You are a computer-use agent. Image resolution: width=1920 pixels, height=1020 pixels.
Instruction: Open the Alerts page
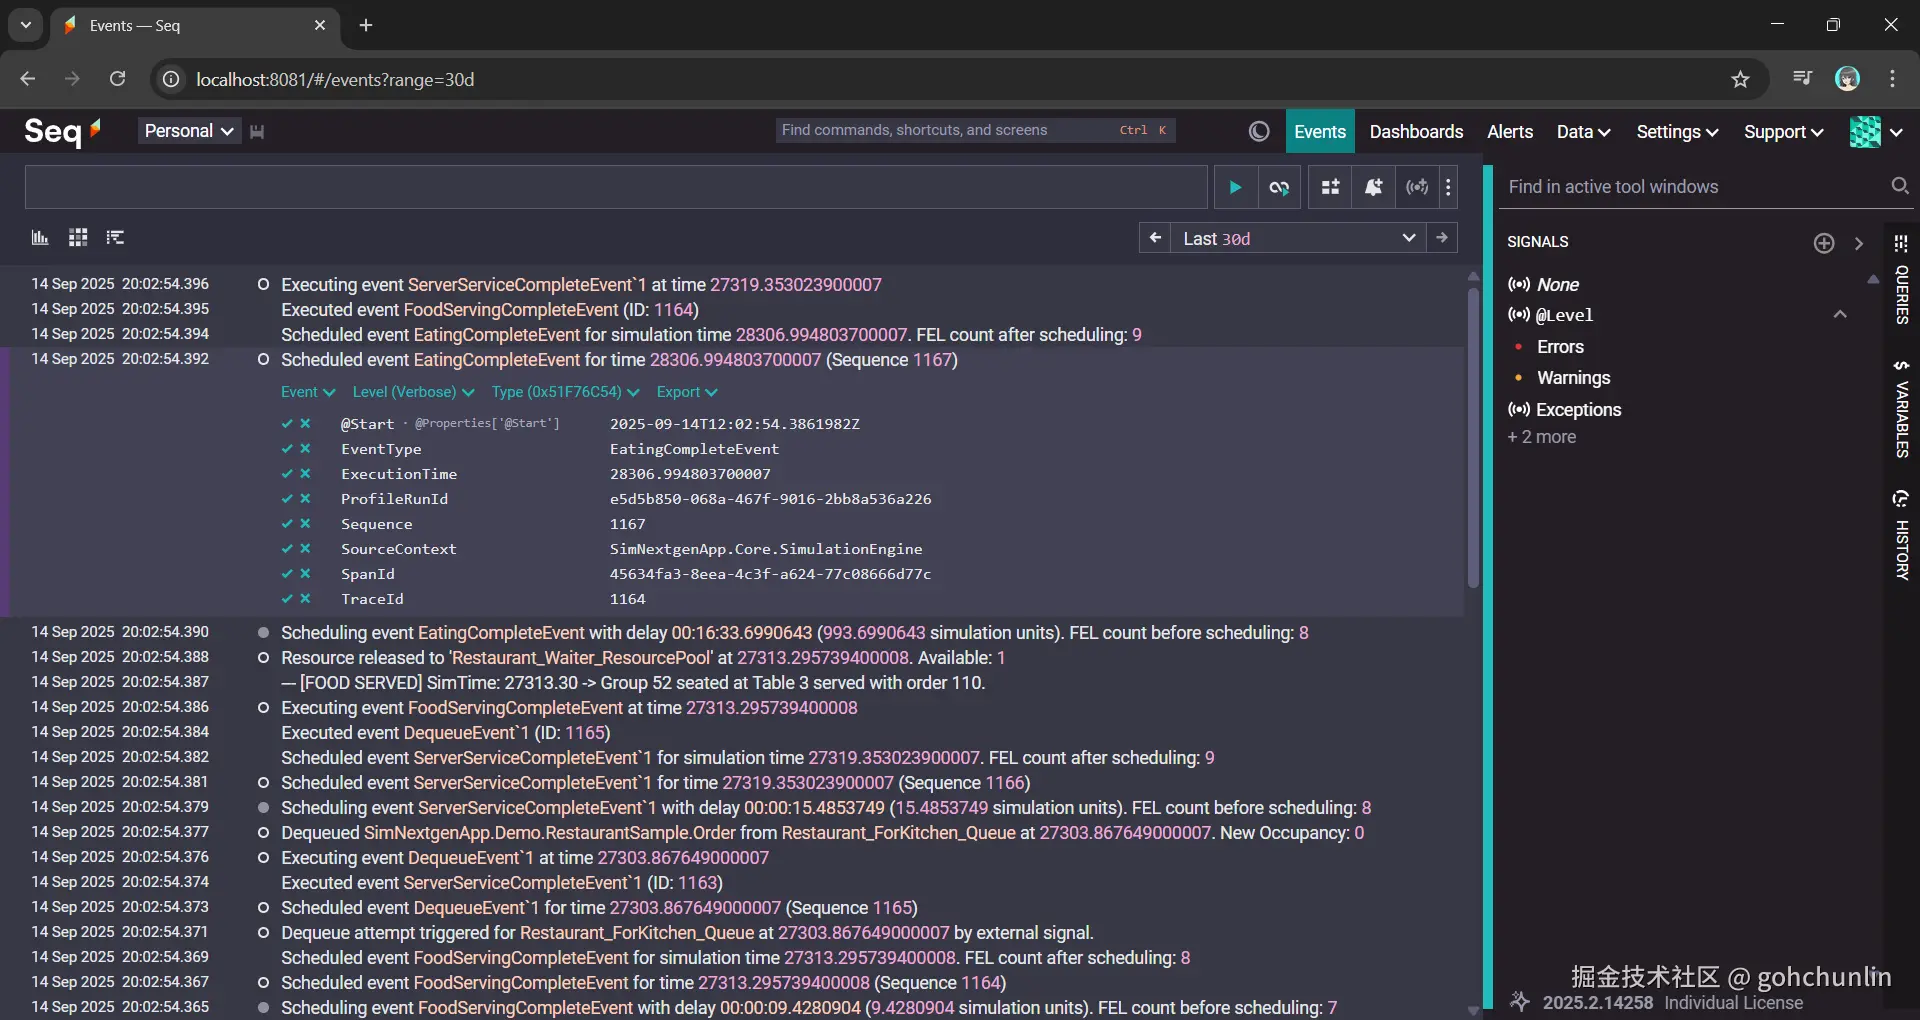tap(1509, 132)
